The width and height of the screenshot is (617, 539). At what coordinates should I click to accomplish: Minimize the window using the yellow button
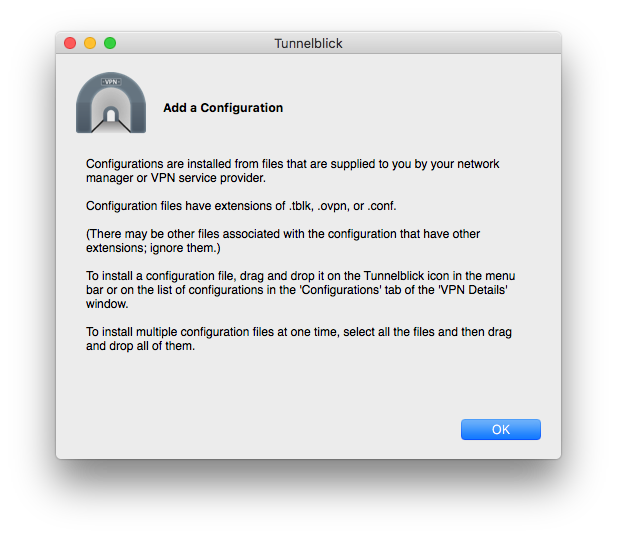(x=90, y=43)
